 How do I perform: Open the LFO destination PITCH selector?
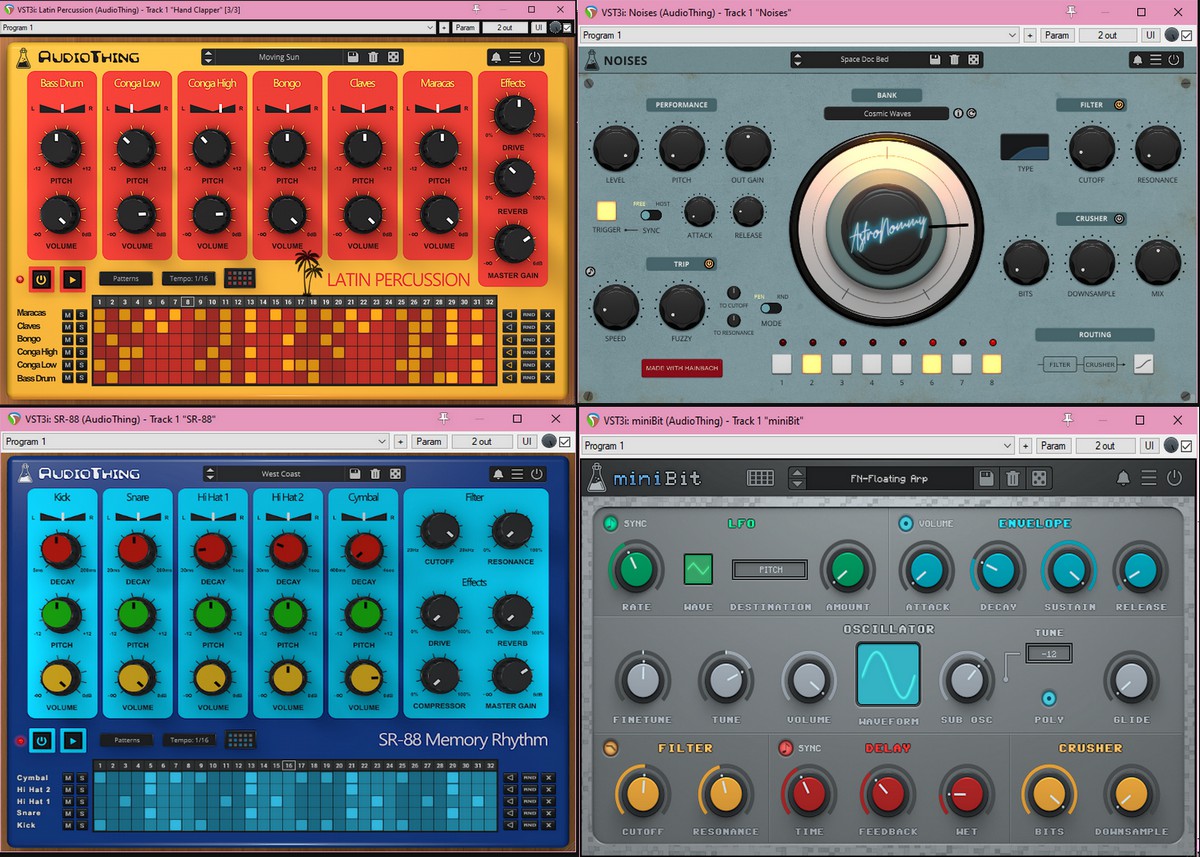[770, 570]
